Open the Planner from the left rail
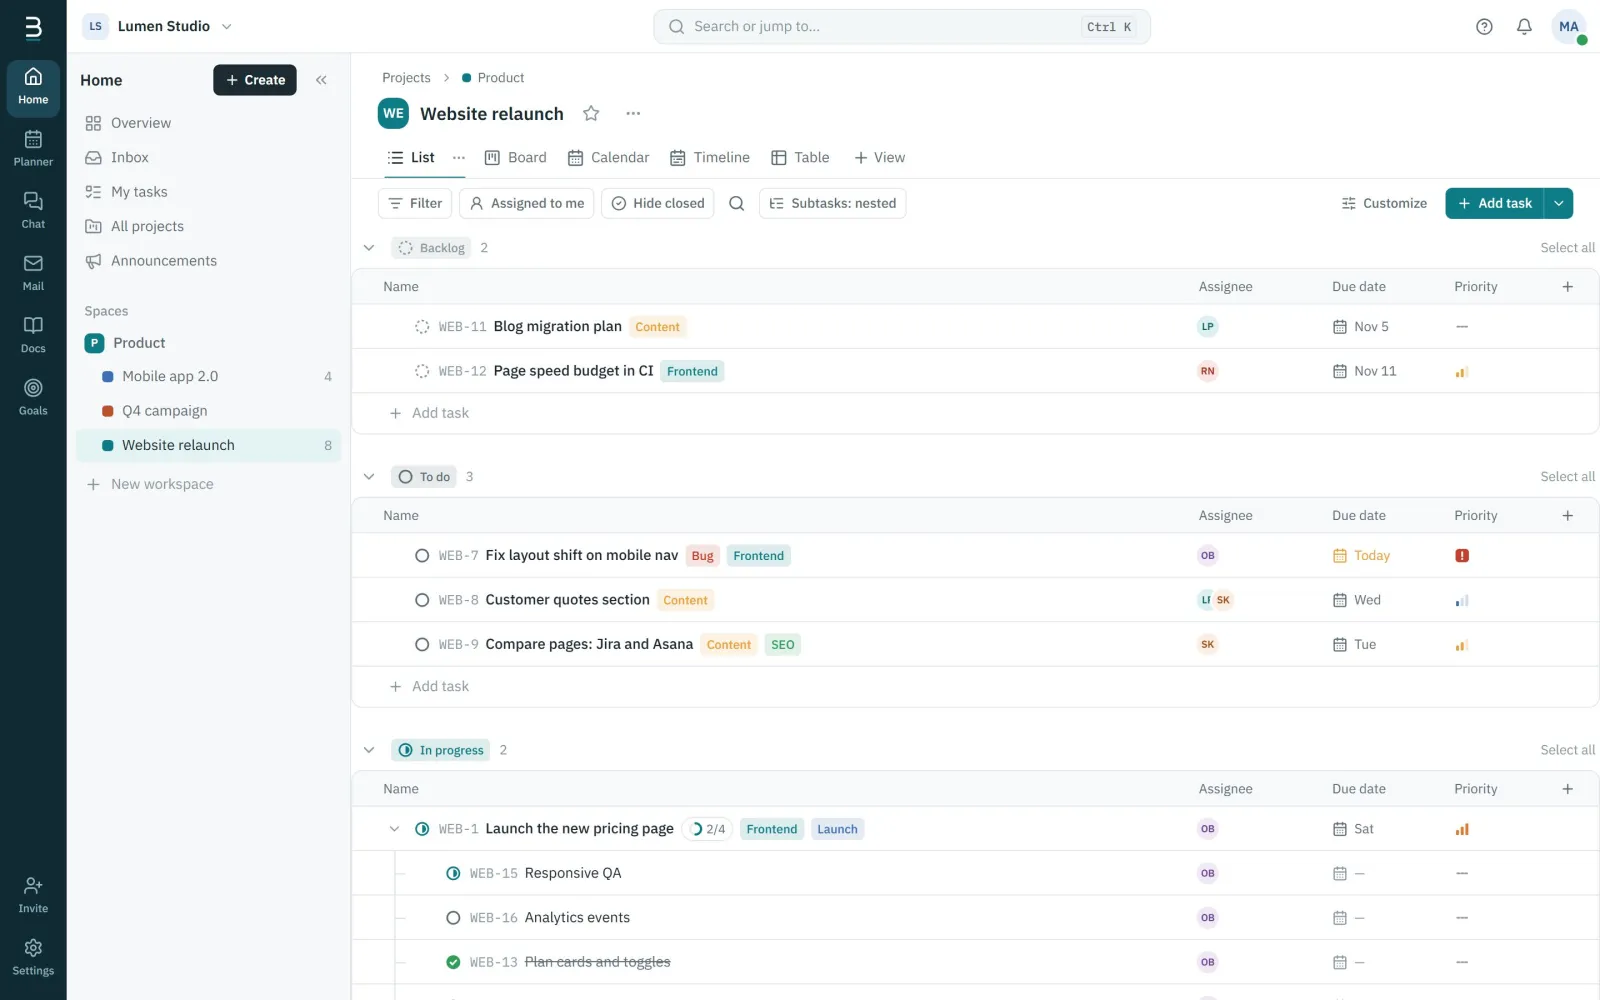 click(x=33, y=148)
